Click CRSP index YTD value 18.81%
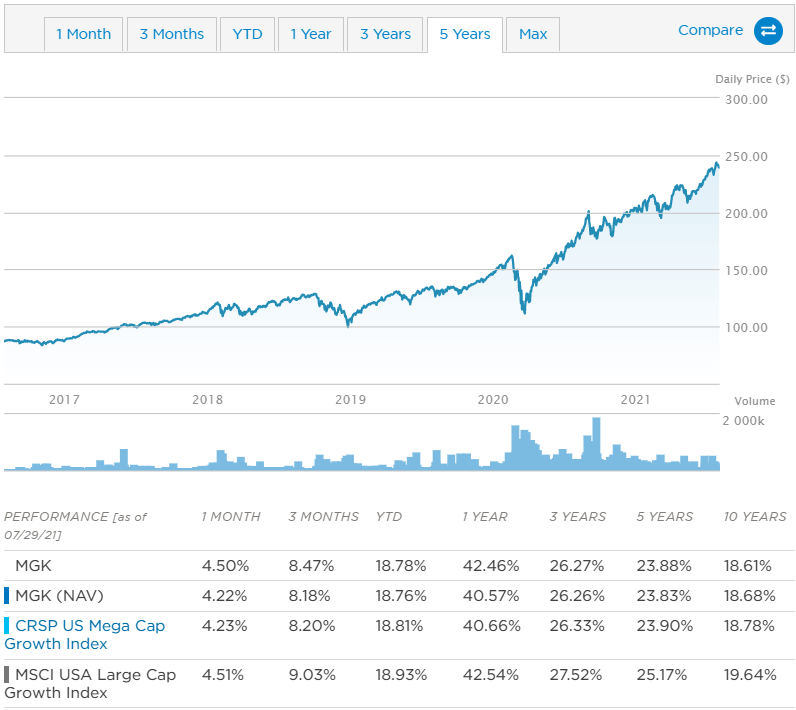Screen dimensions: 796x710 399,626
